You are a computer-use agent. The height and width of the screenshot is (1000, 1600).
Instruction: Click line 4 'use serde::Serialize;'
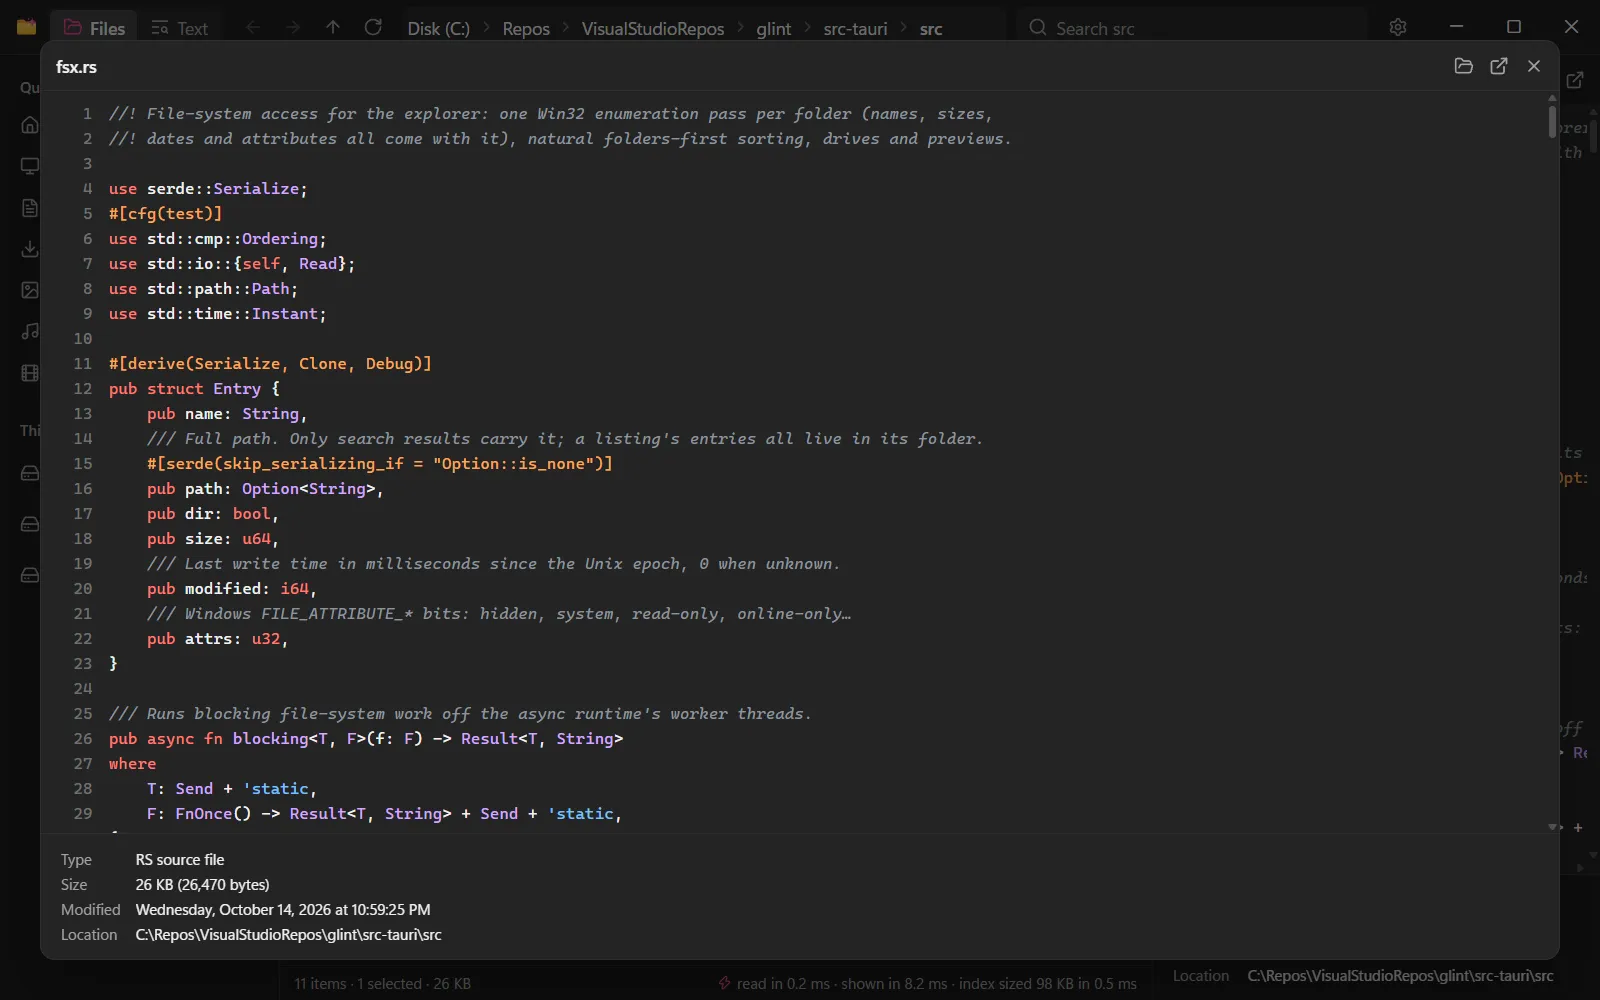208,189
